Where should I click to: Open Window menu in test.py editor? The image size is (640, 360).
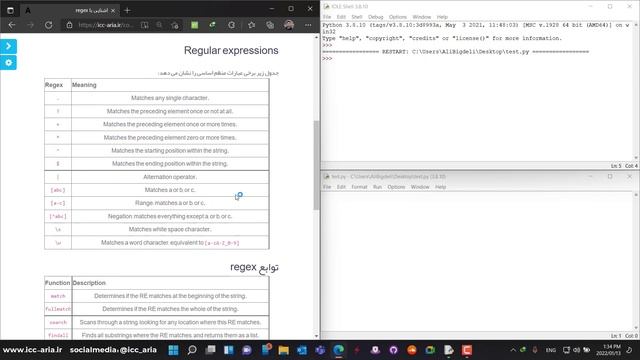click(x=420, y=187)
